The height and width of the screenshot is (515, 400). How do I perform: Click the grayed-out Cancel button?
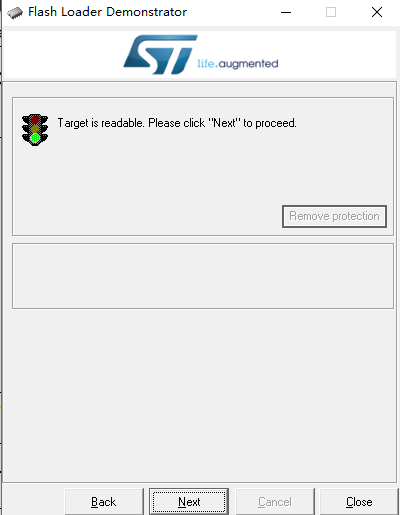275,502
